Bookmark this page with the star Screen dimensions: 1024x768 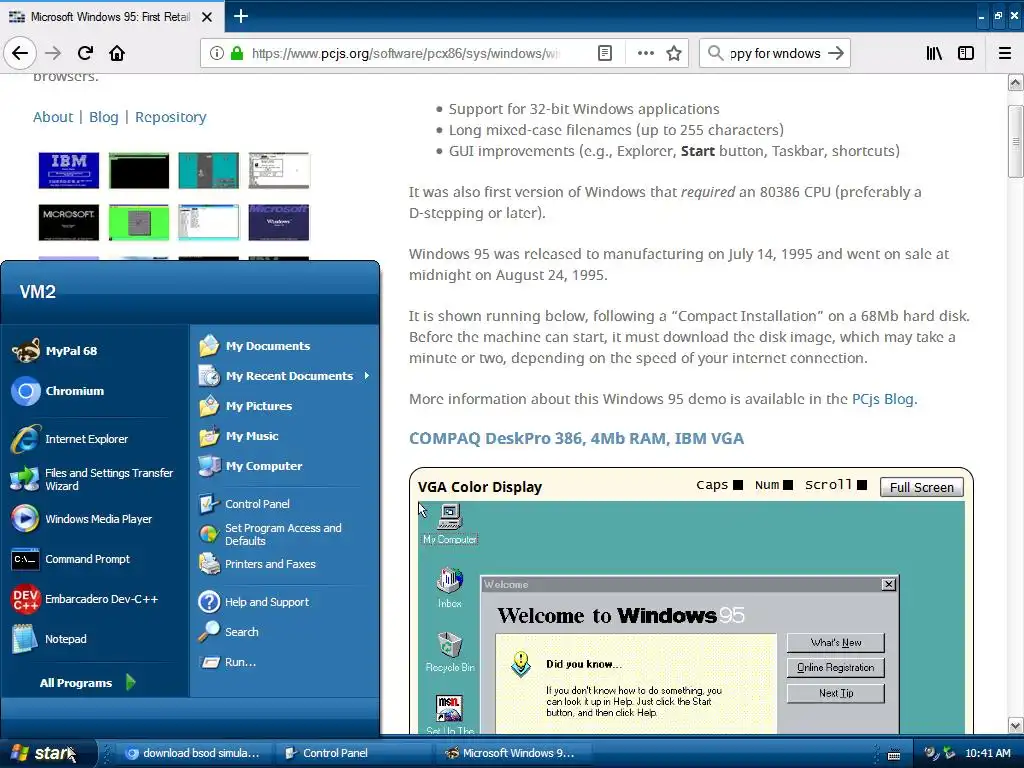point(674,53)
